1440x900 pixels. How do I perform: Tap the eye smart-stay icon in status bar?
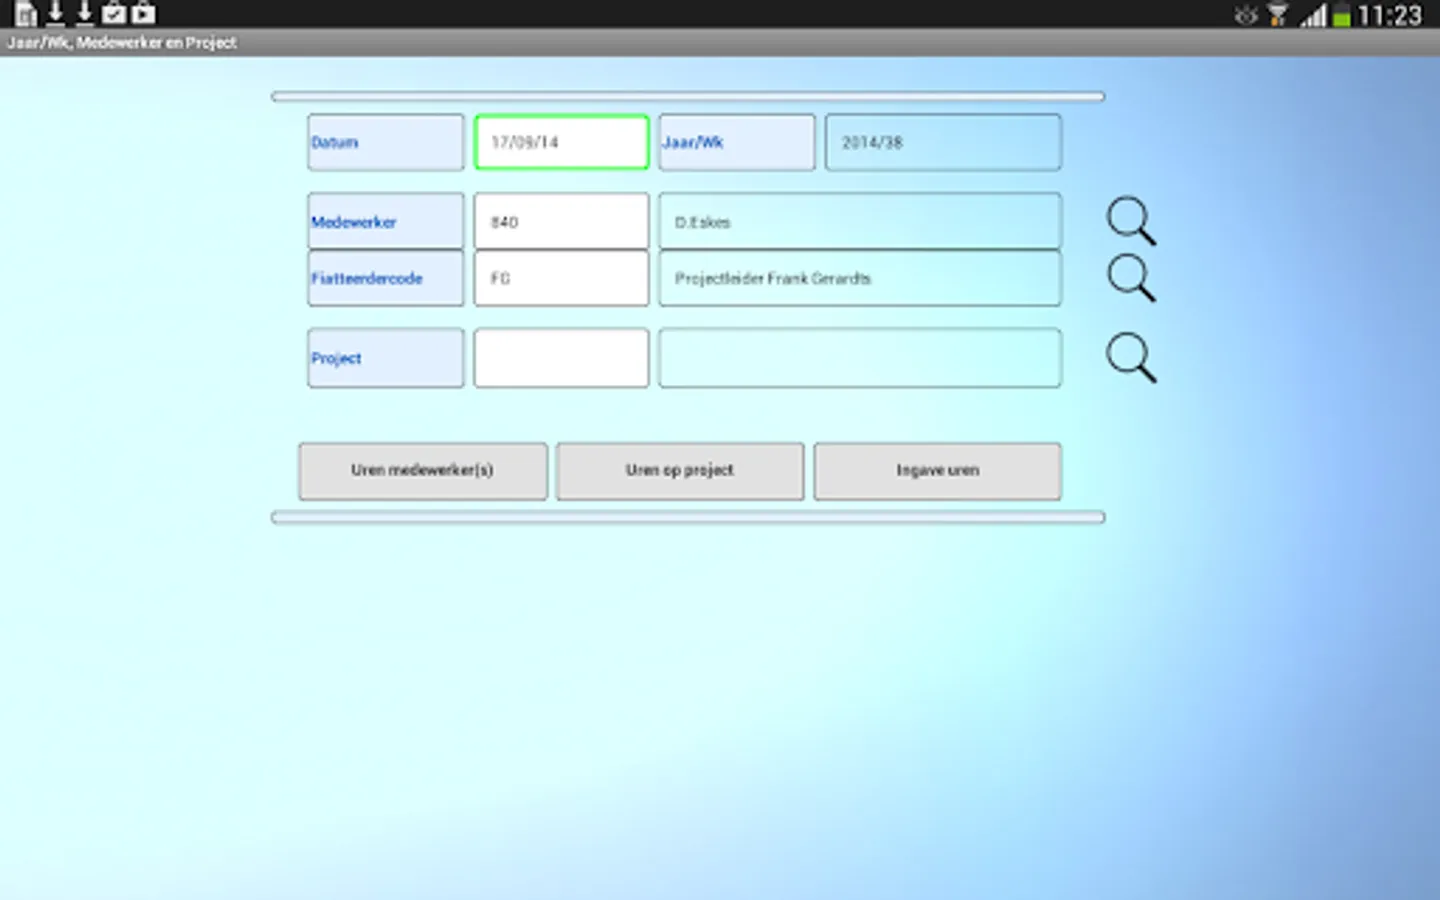1246,15
